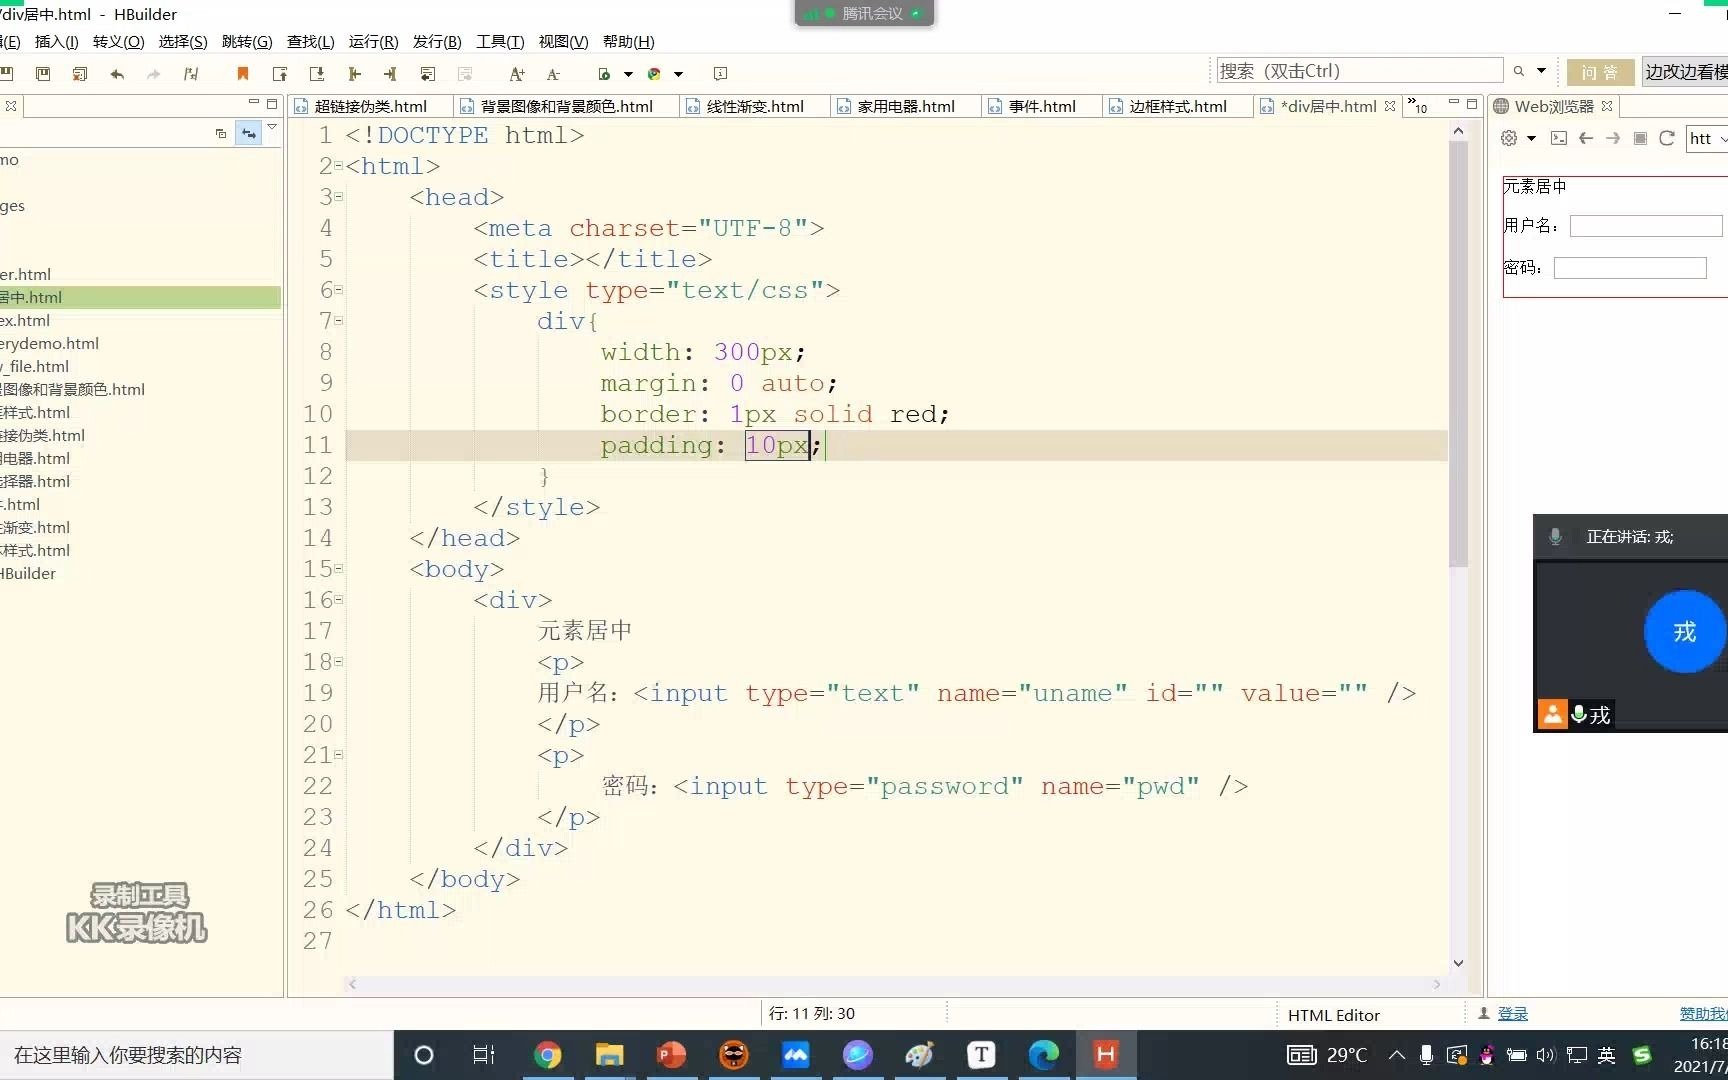1728x1080 pixels.
Task: Open the browser console icon
Action: pyautogui.click(x=1559, y=138)
